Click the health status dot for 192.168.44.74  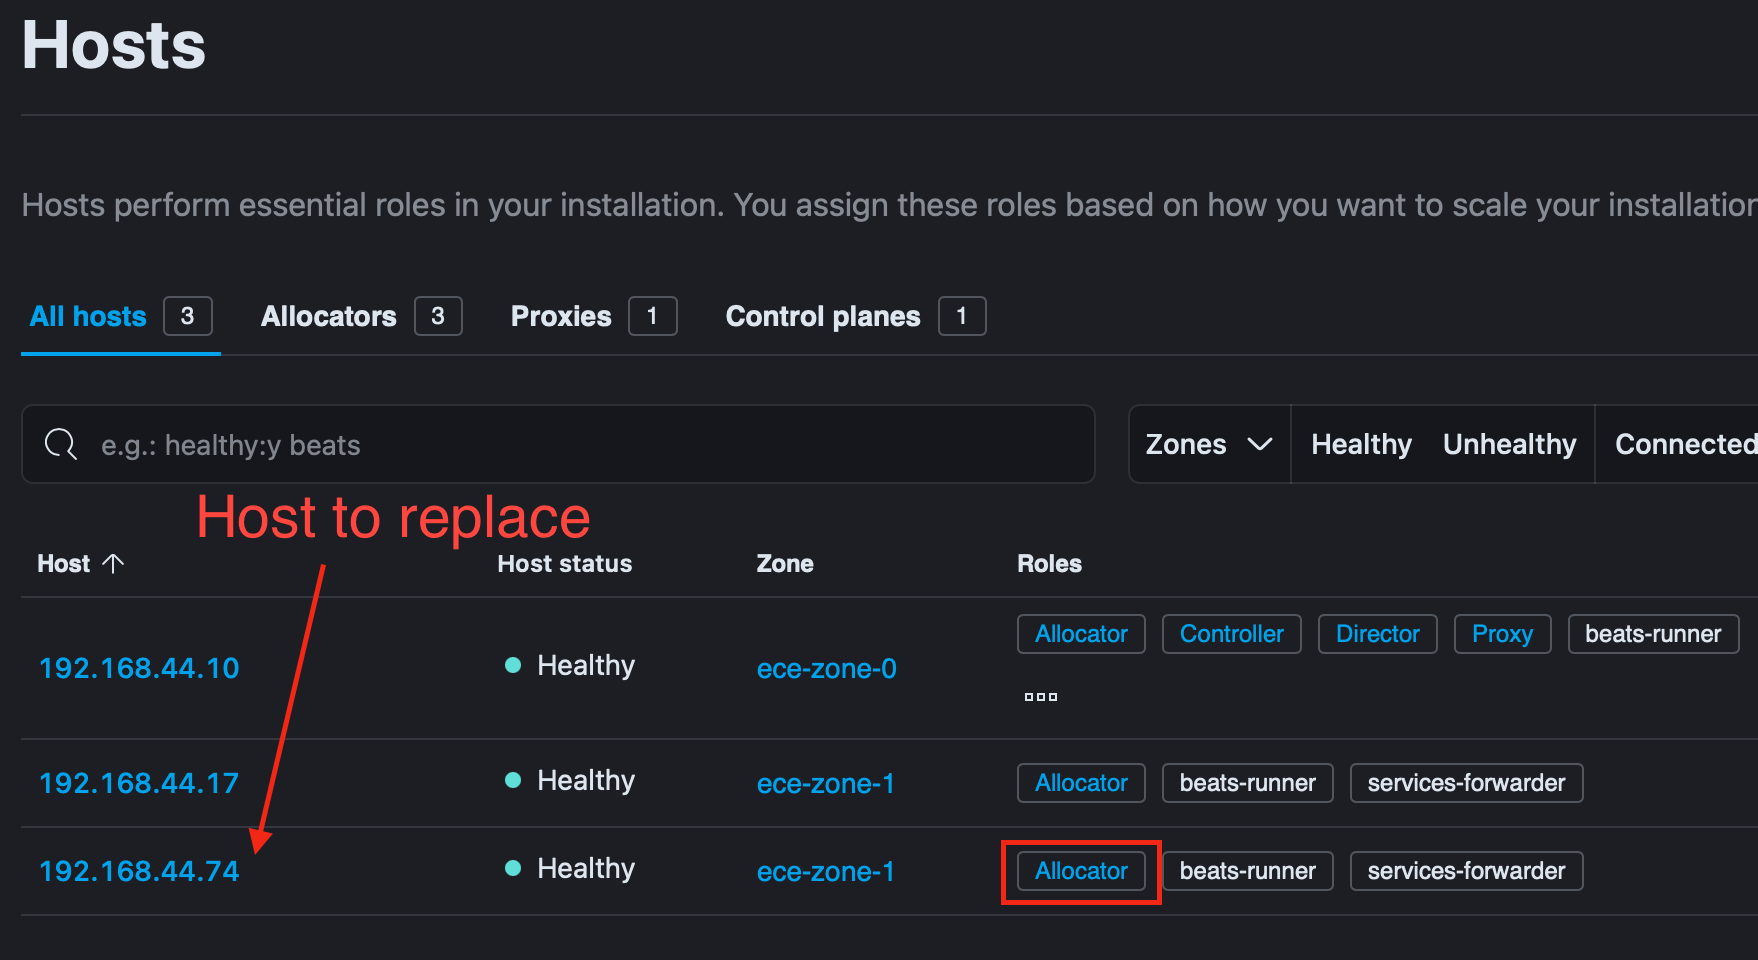[513, 868]
